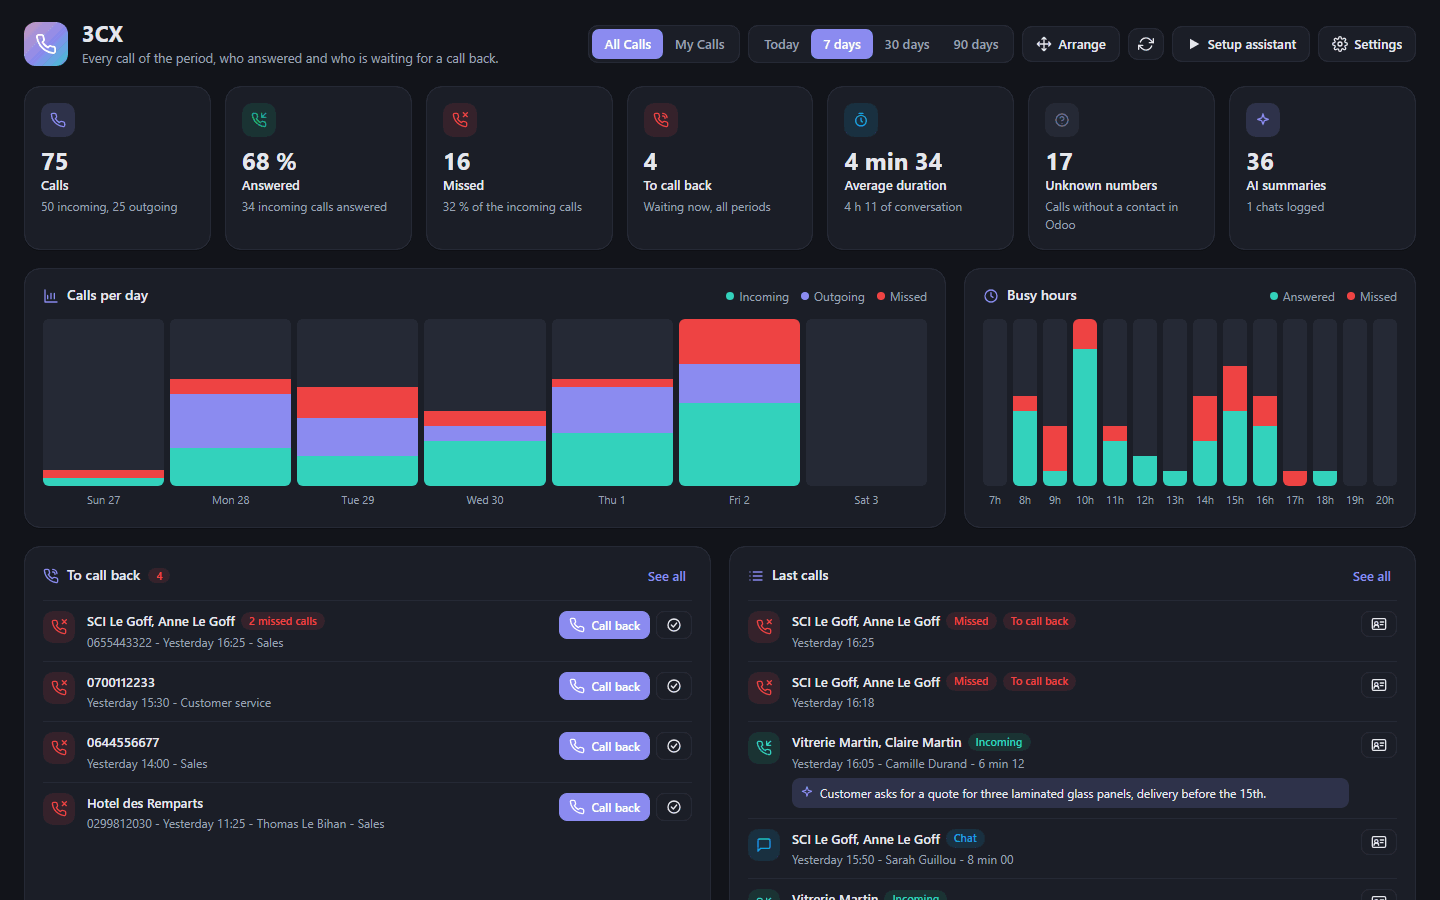Open See all in To call back panel
The width and height of the screenshot is (1440, 900).
click(666, 576)
